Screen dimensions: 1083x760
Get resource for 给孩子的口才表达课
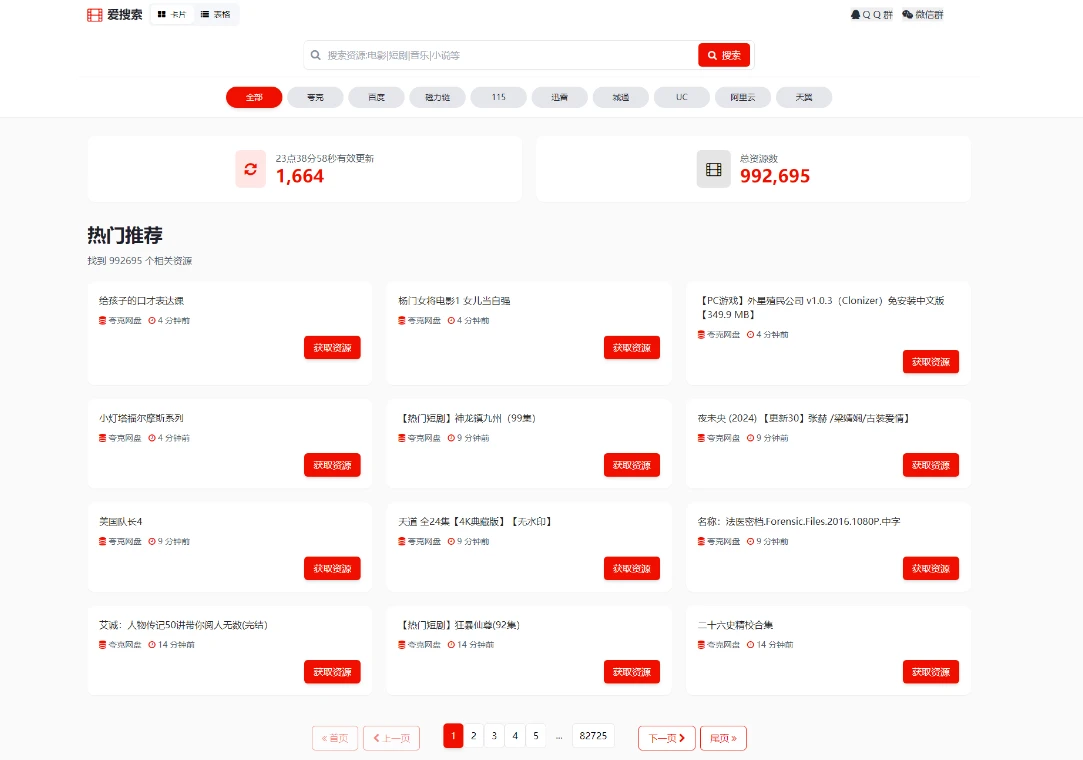[x=332, y=348]
